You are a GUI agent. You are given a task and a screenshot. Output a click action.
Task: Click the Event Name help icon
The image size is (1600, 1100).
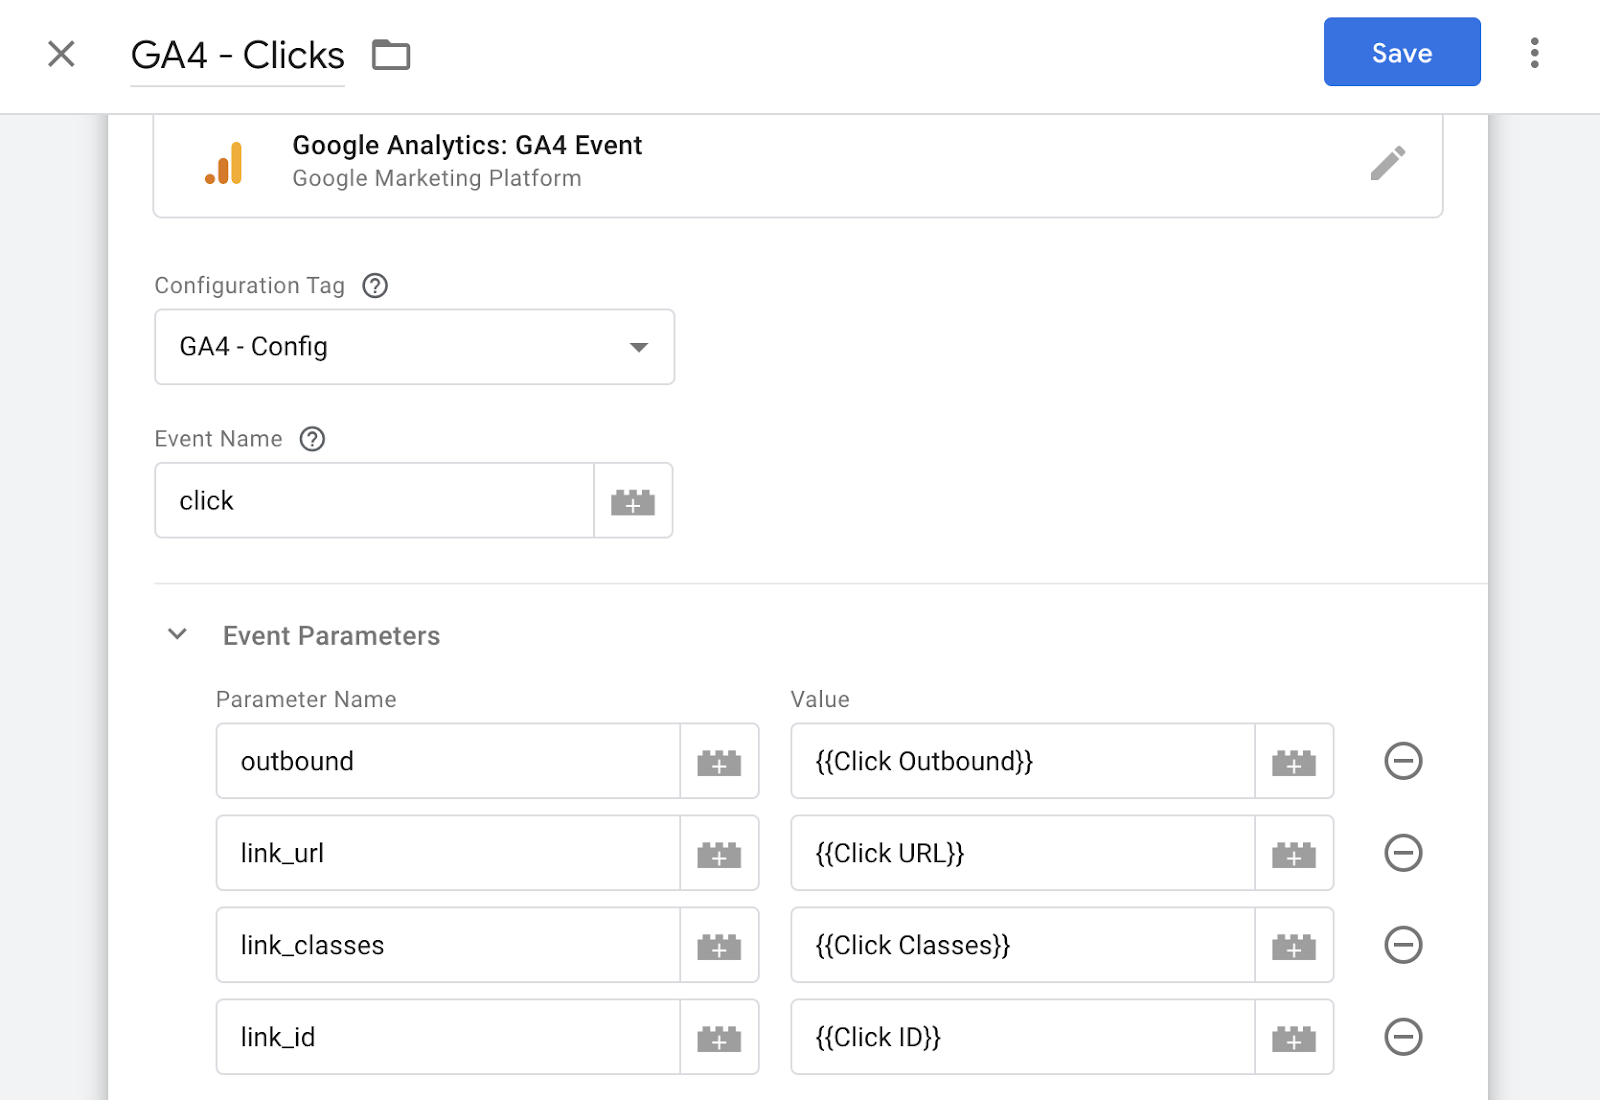313,439
